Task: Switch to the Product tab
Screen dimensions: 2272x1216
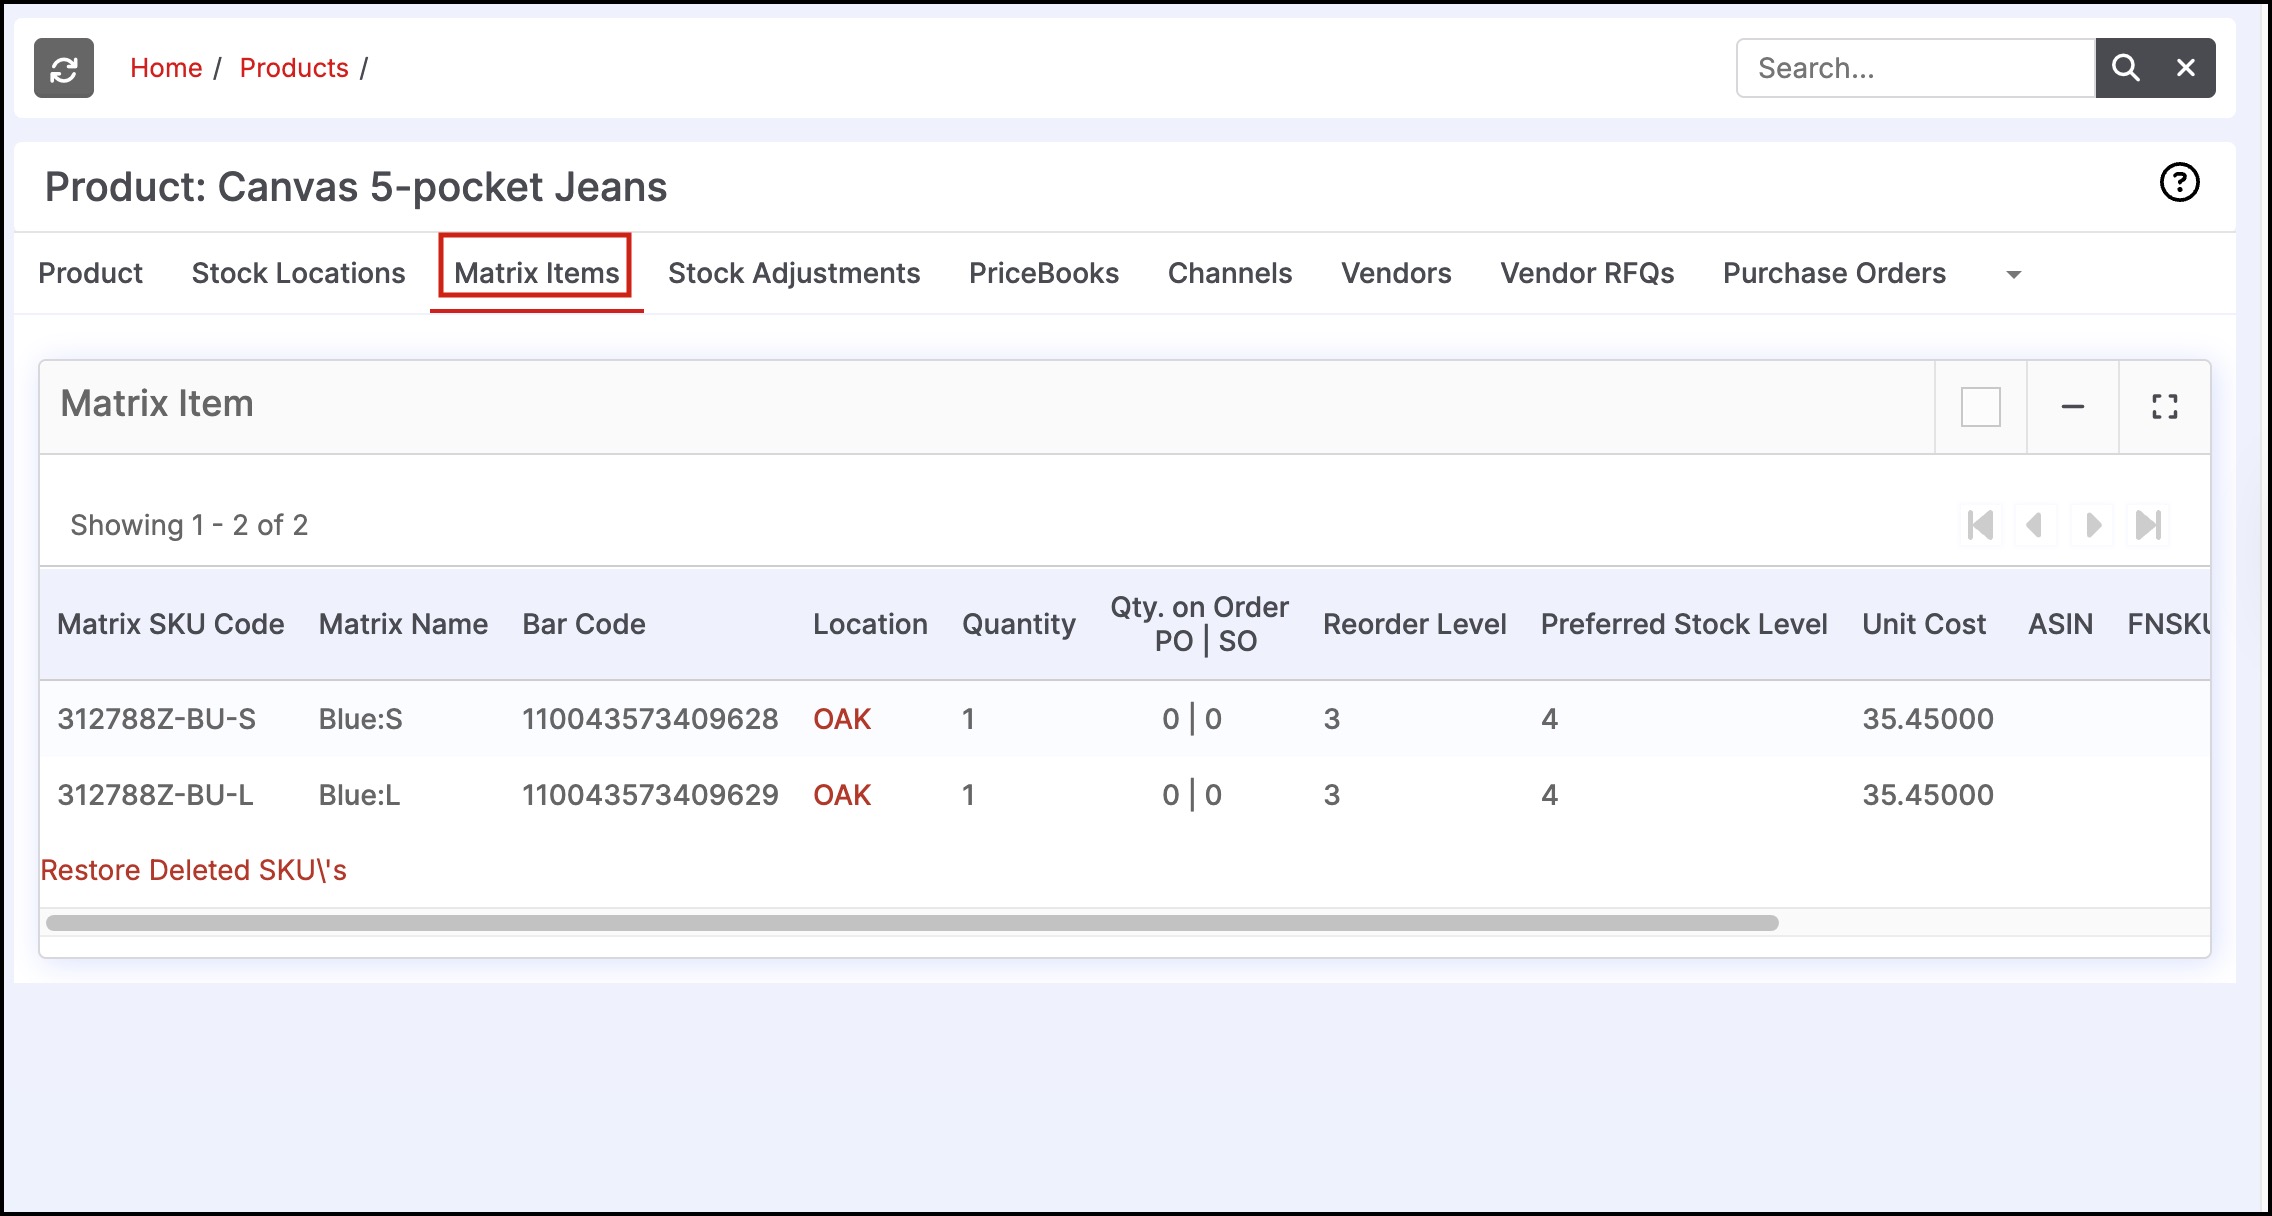Action: (90, 273)
